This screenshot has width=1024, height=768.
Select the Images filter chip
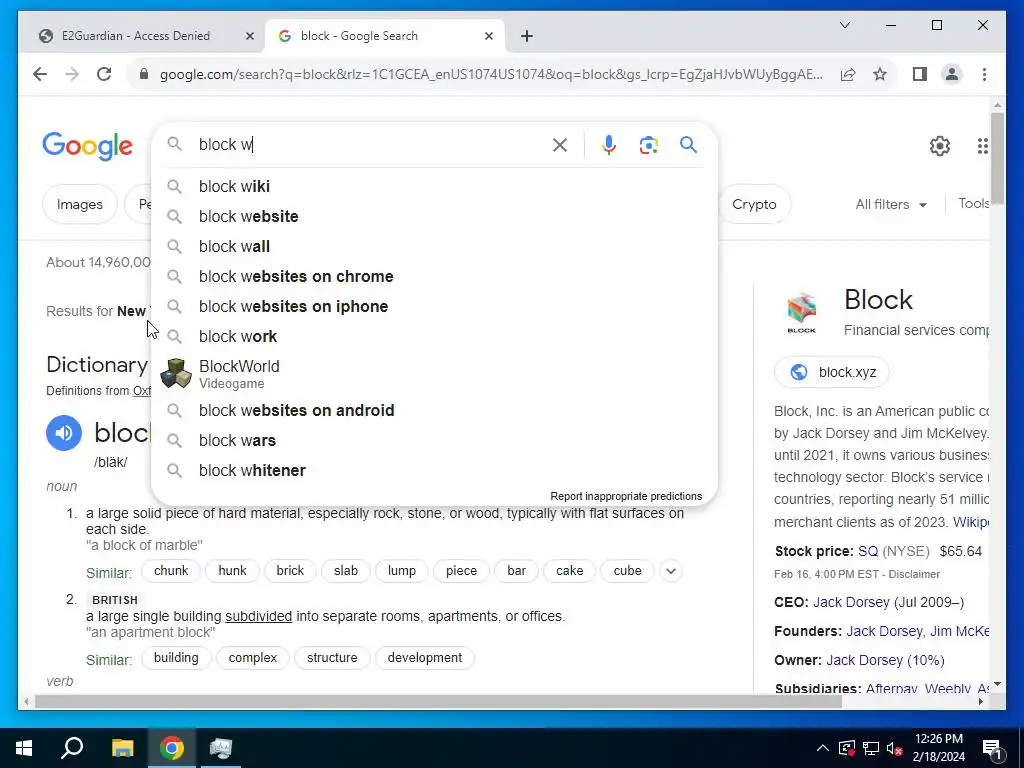80,204
